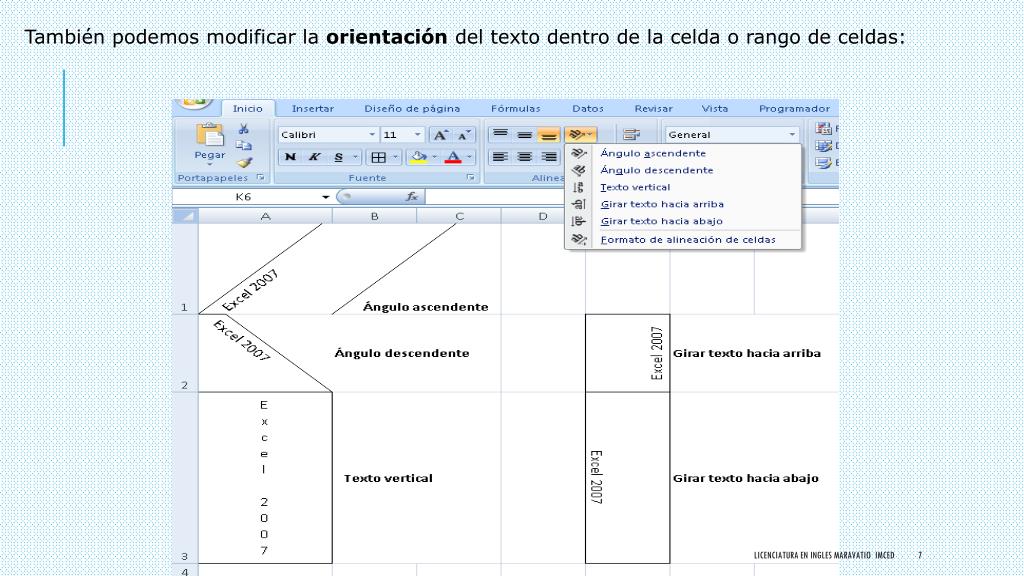
Task: Open the underline style dropdown arrow
Action: tap(355, 157)
